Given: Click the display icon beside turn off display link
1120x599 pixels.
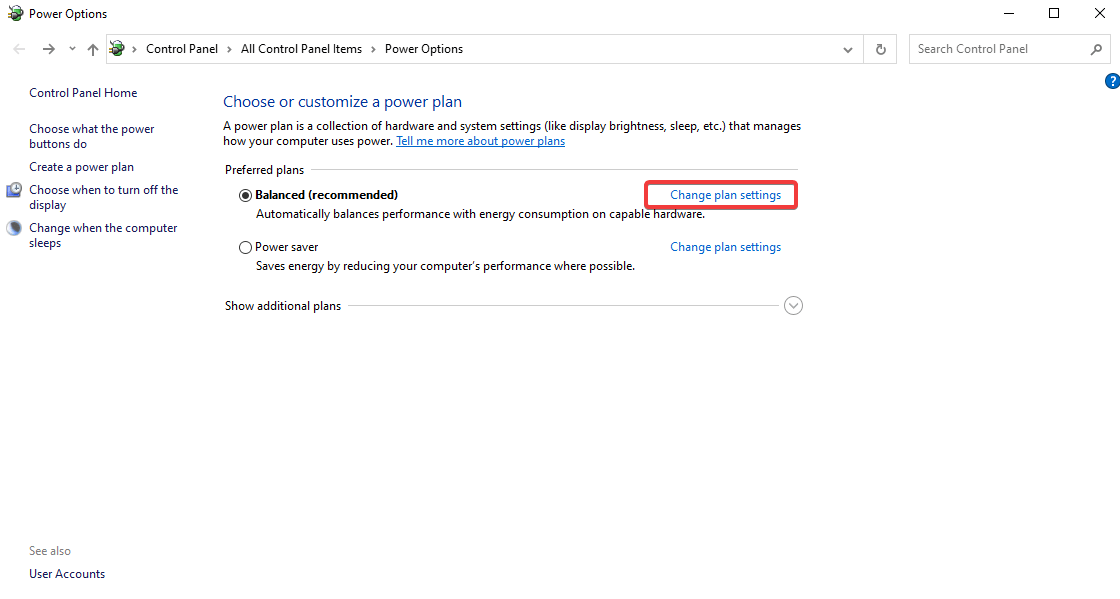Looking at the screenshot, I should (13, 189).
